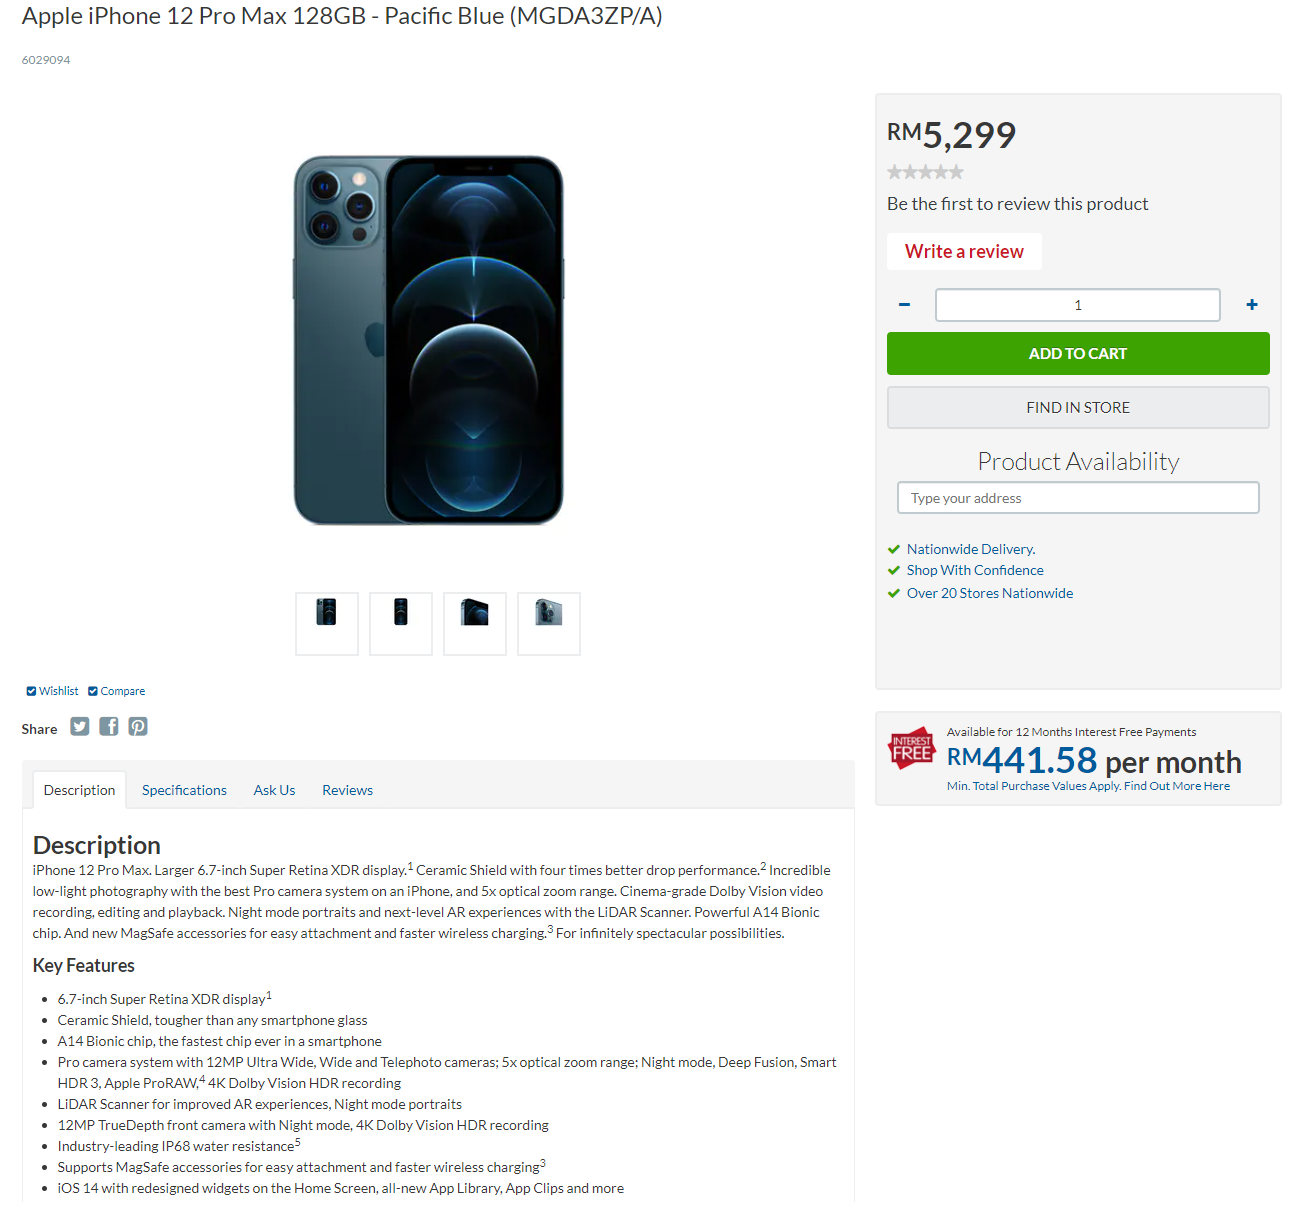The height and width of the screenshot is (1226, 1310).
Task: Share product on Facebook icon
Action: click(x=109, y=727)
